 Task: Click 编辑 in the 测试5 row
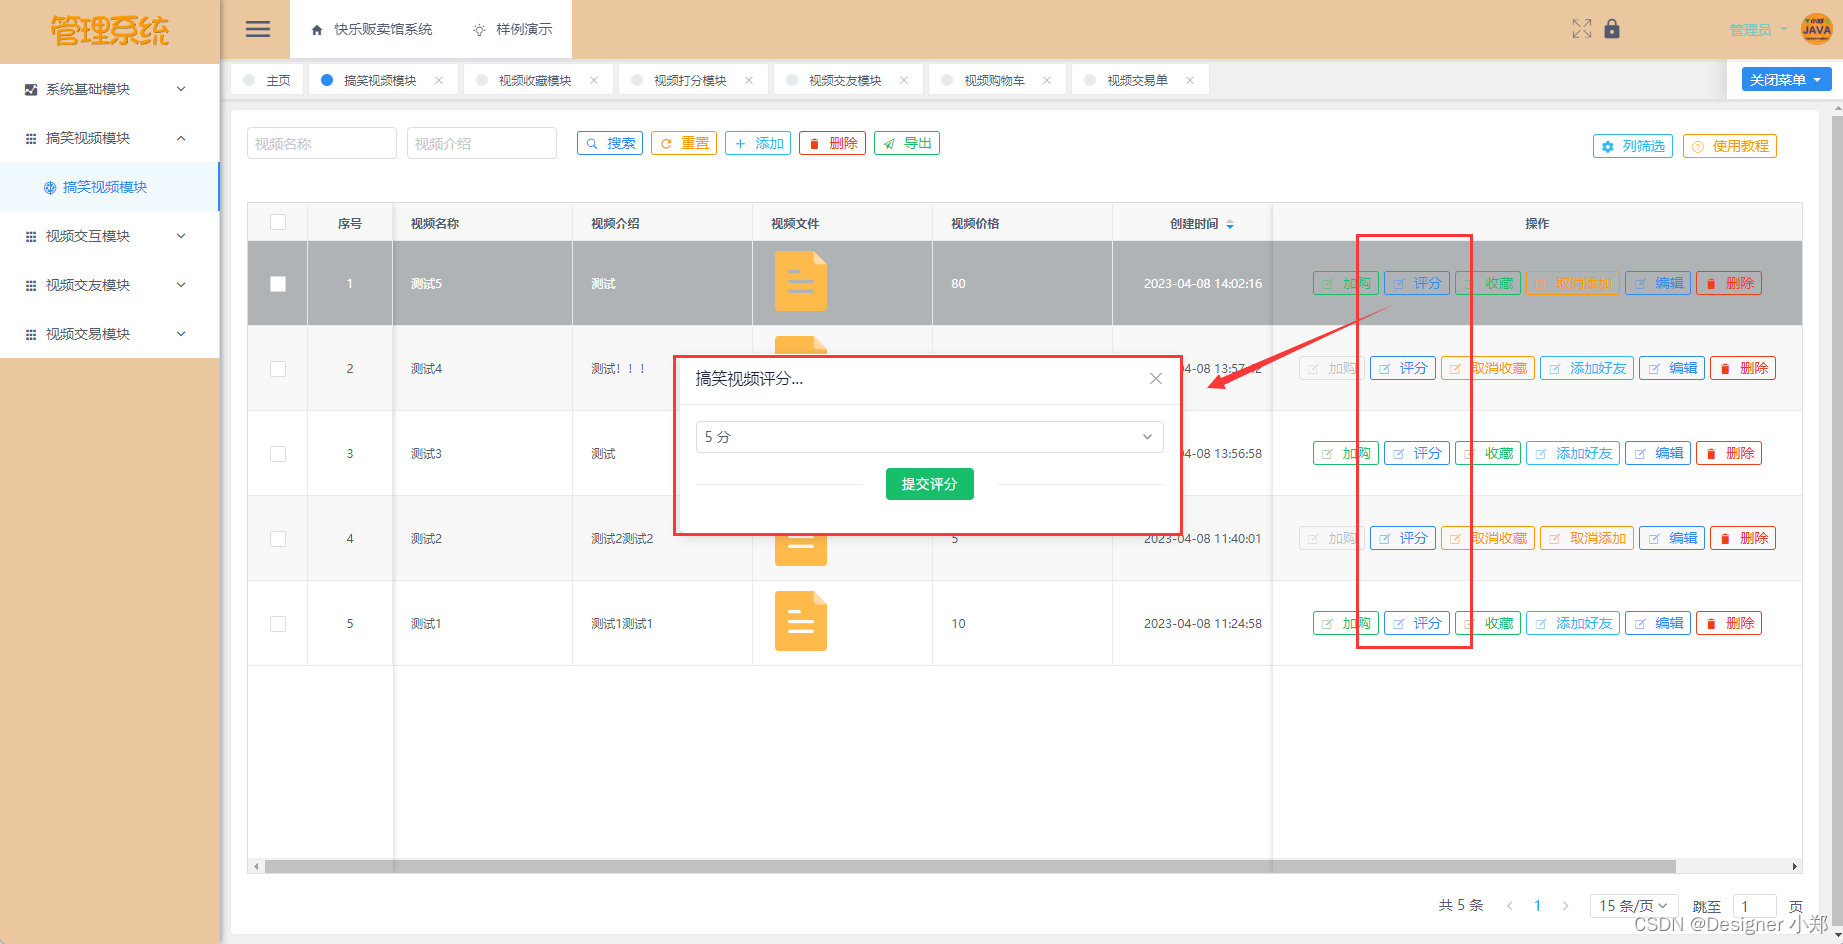1658,283
